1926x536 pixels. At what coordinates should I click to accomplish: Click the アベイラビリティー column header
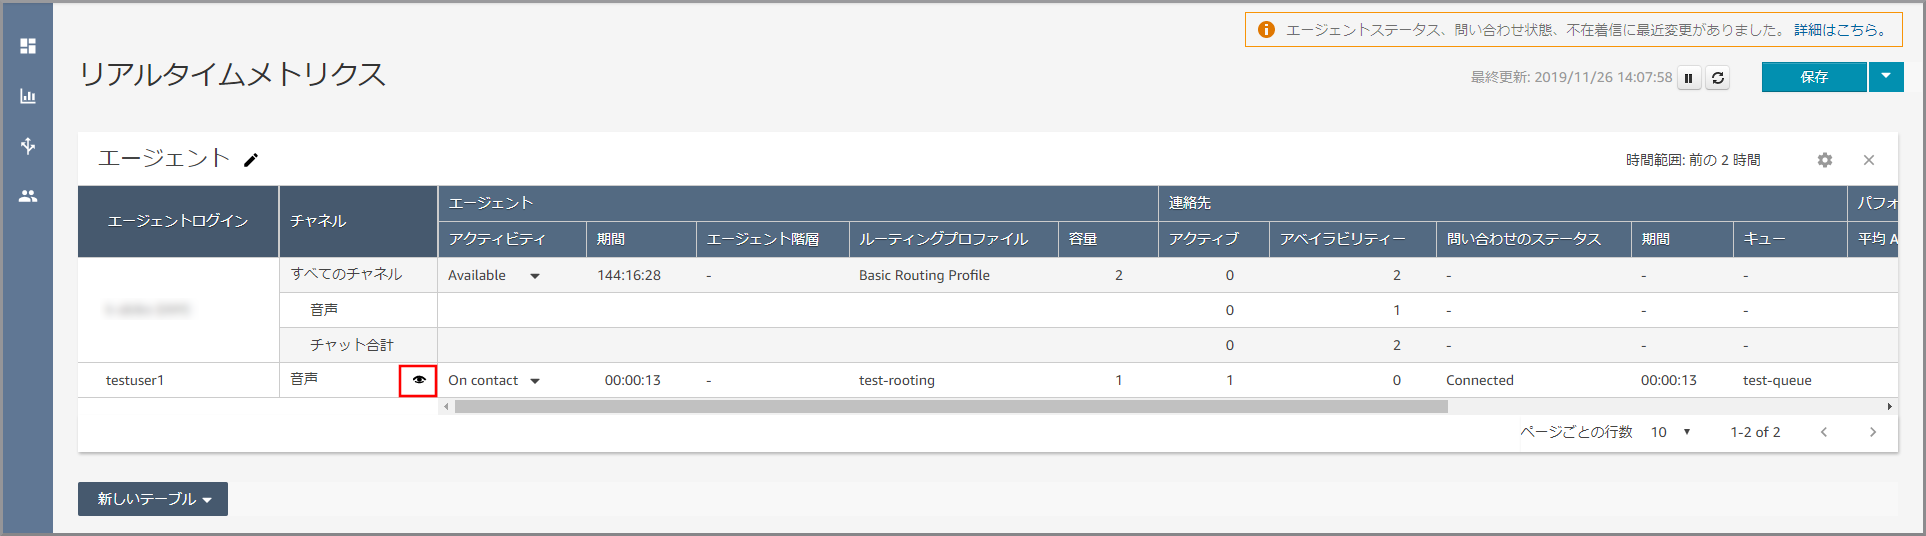click(x=1352, y=239)
